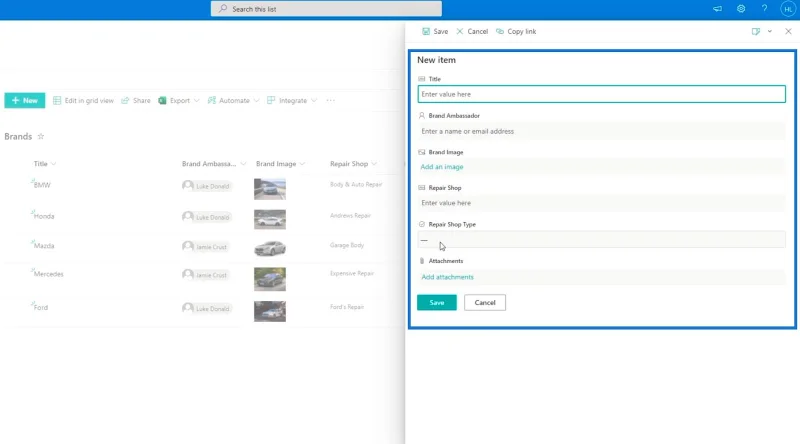Open the HL account avatar

tap(788, 9)
